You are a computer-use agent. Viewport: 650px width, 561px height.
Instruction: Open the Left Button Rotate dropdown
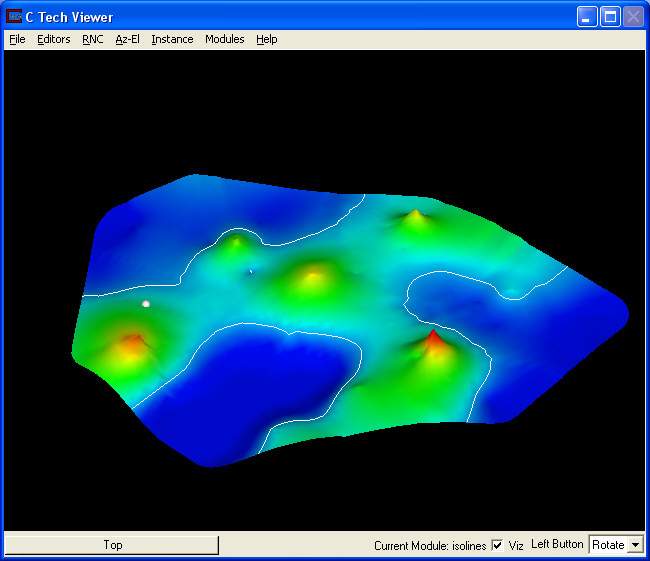click(x=616, y=545)
